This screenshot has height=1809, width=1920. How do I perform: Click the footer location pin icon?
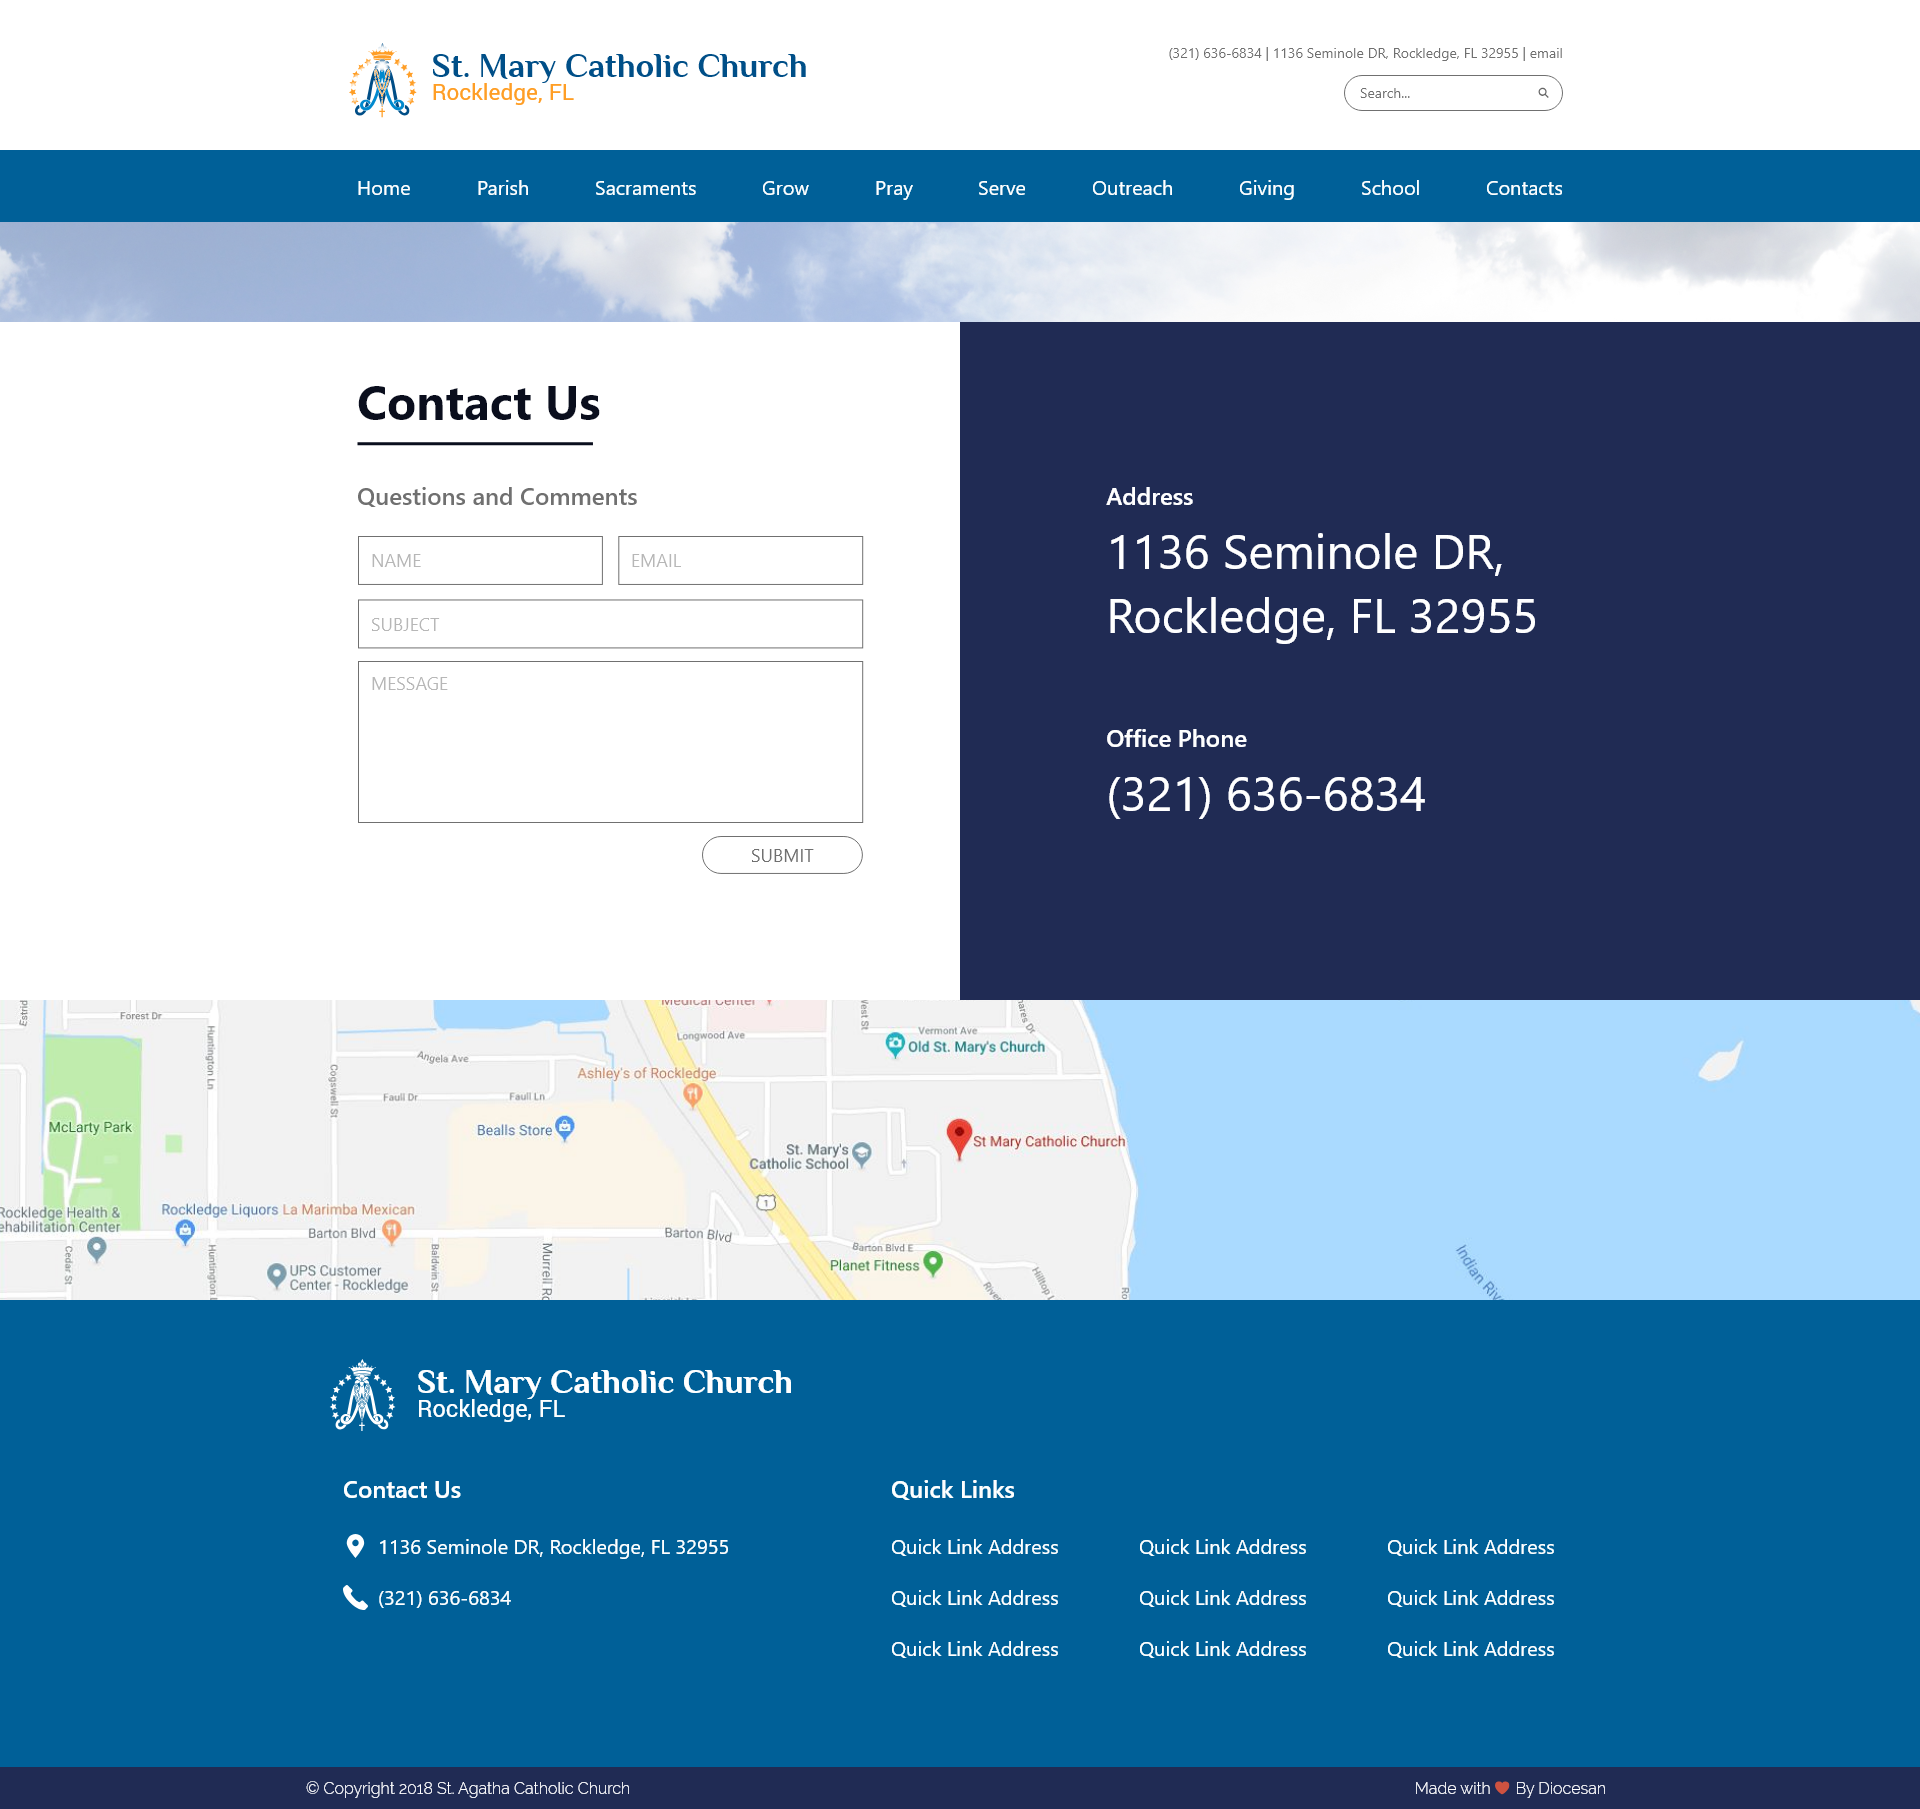[354, 1546]
